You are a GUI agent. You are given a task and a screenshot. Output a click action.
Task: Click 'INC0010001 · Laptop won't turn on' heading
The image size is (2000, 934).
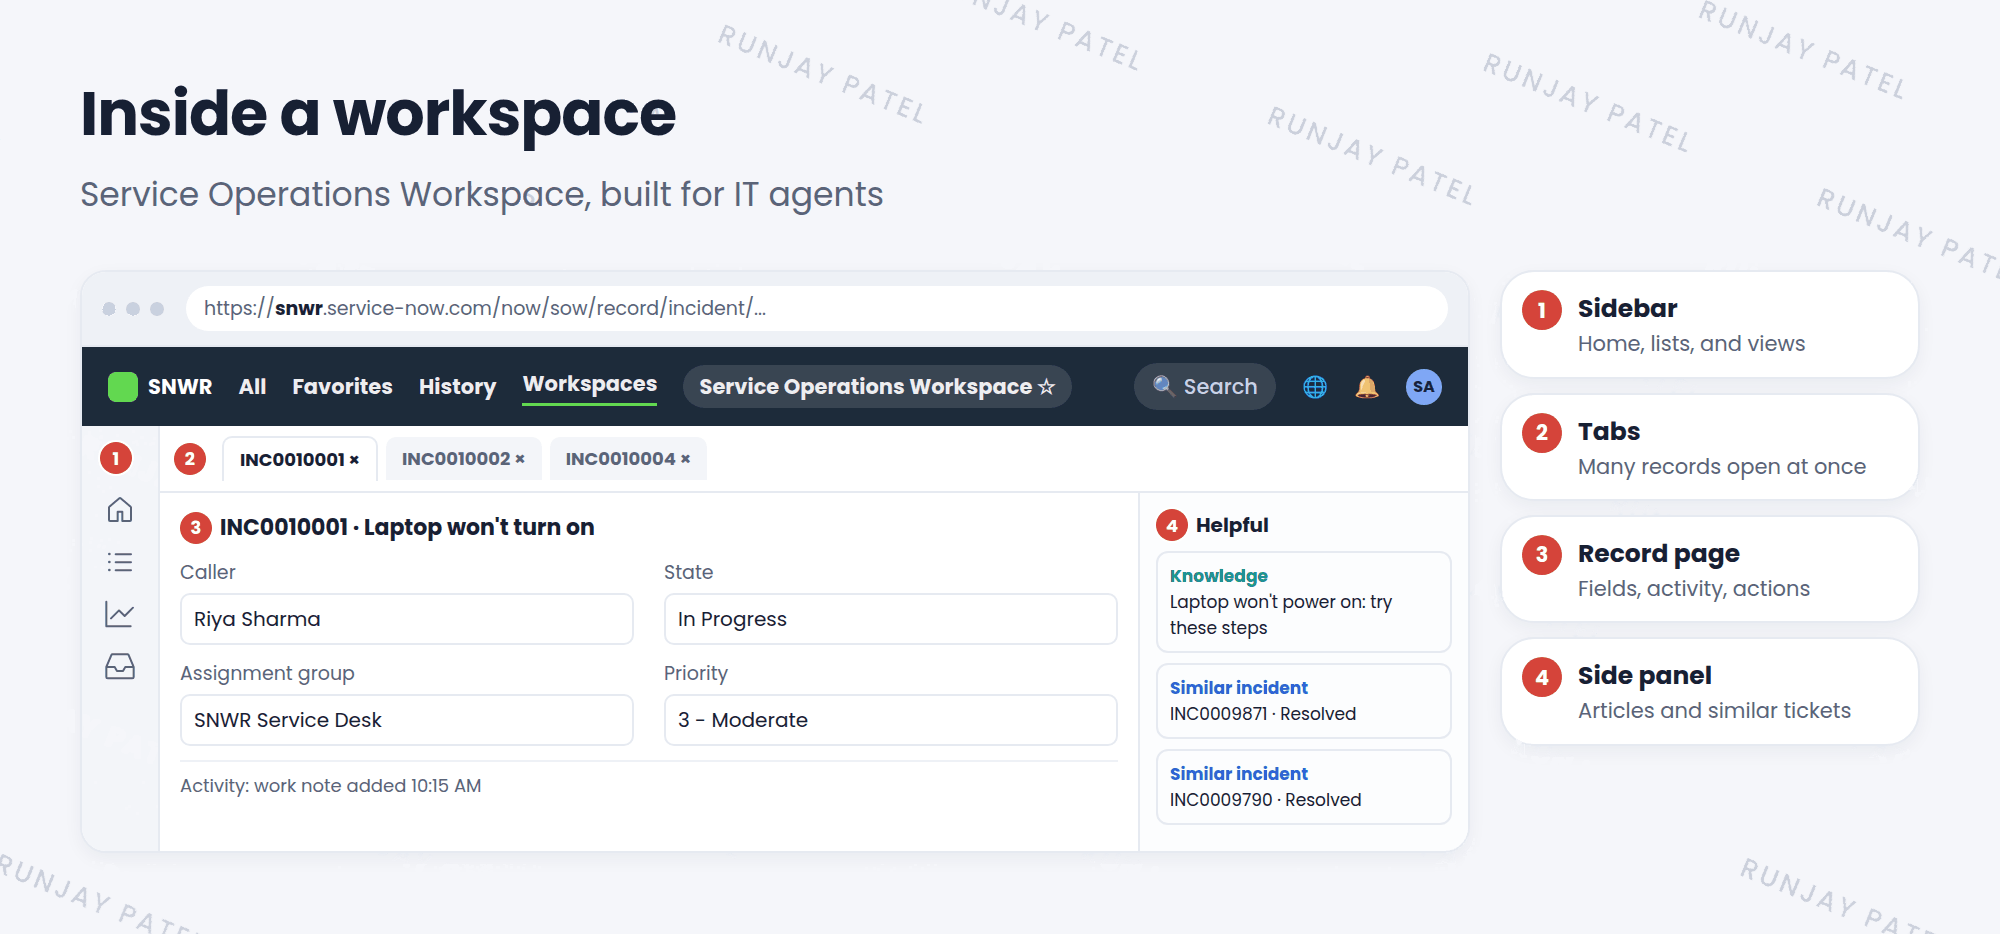point(407,527)
